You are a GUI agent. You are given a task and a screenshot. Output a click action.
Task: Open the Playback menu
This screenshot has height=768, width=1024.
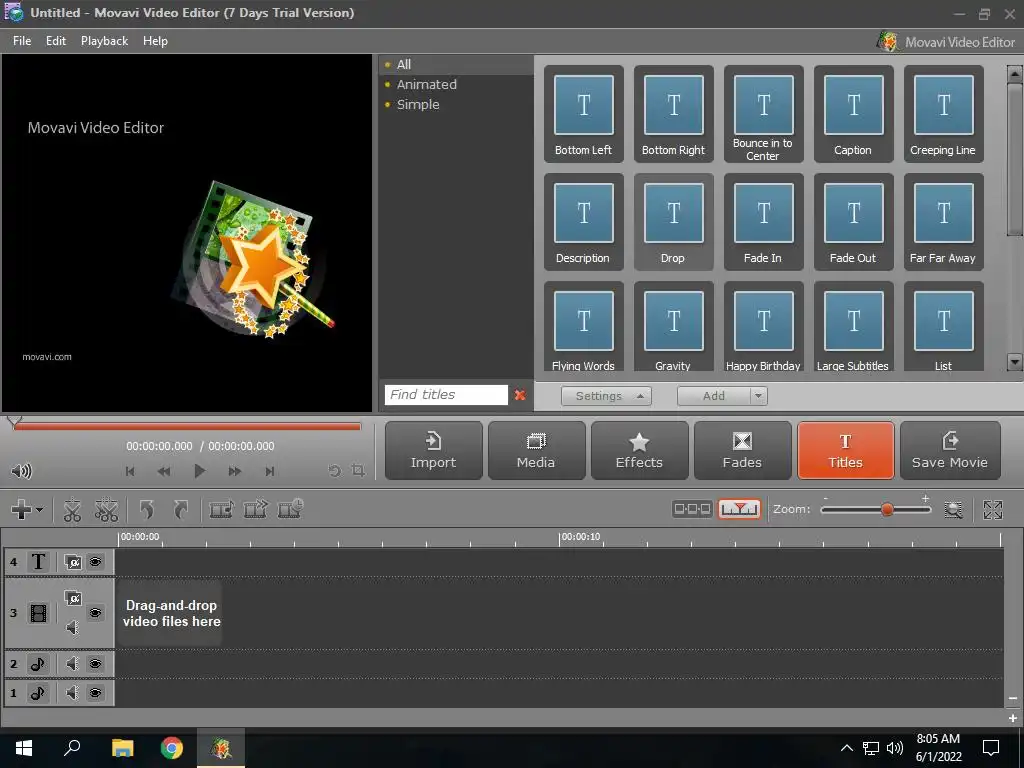coord(104,40)
